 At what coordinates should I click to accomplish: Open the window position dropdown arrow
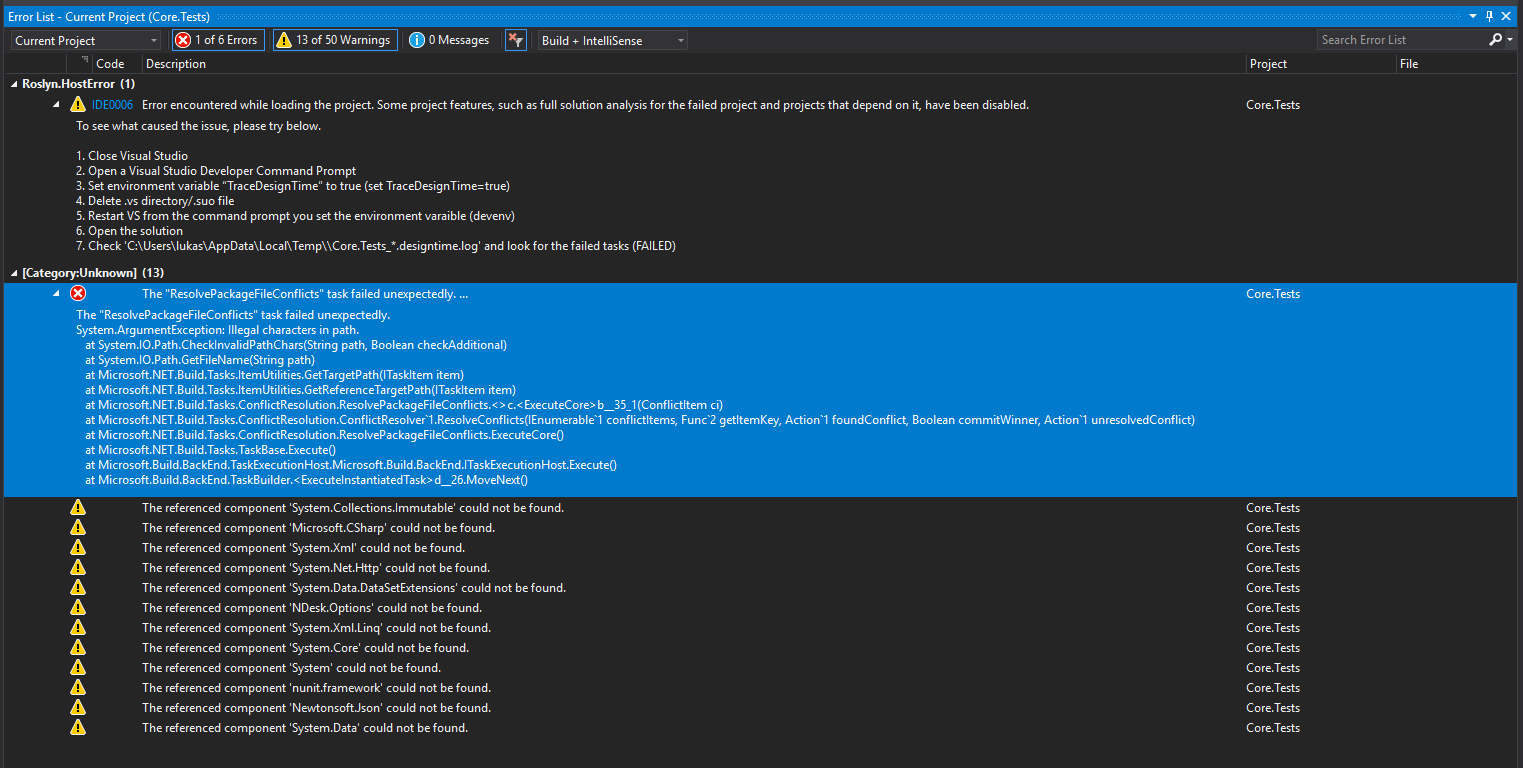(1473, 16)
